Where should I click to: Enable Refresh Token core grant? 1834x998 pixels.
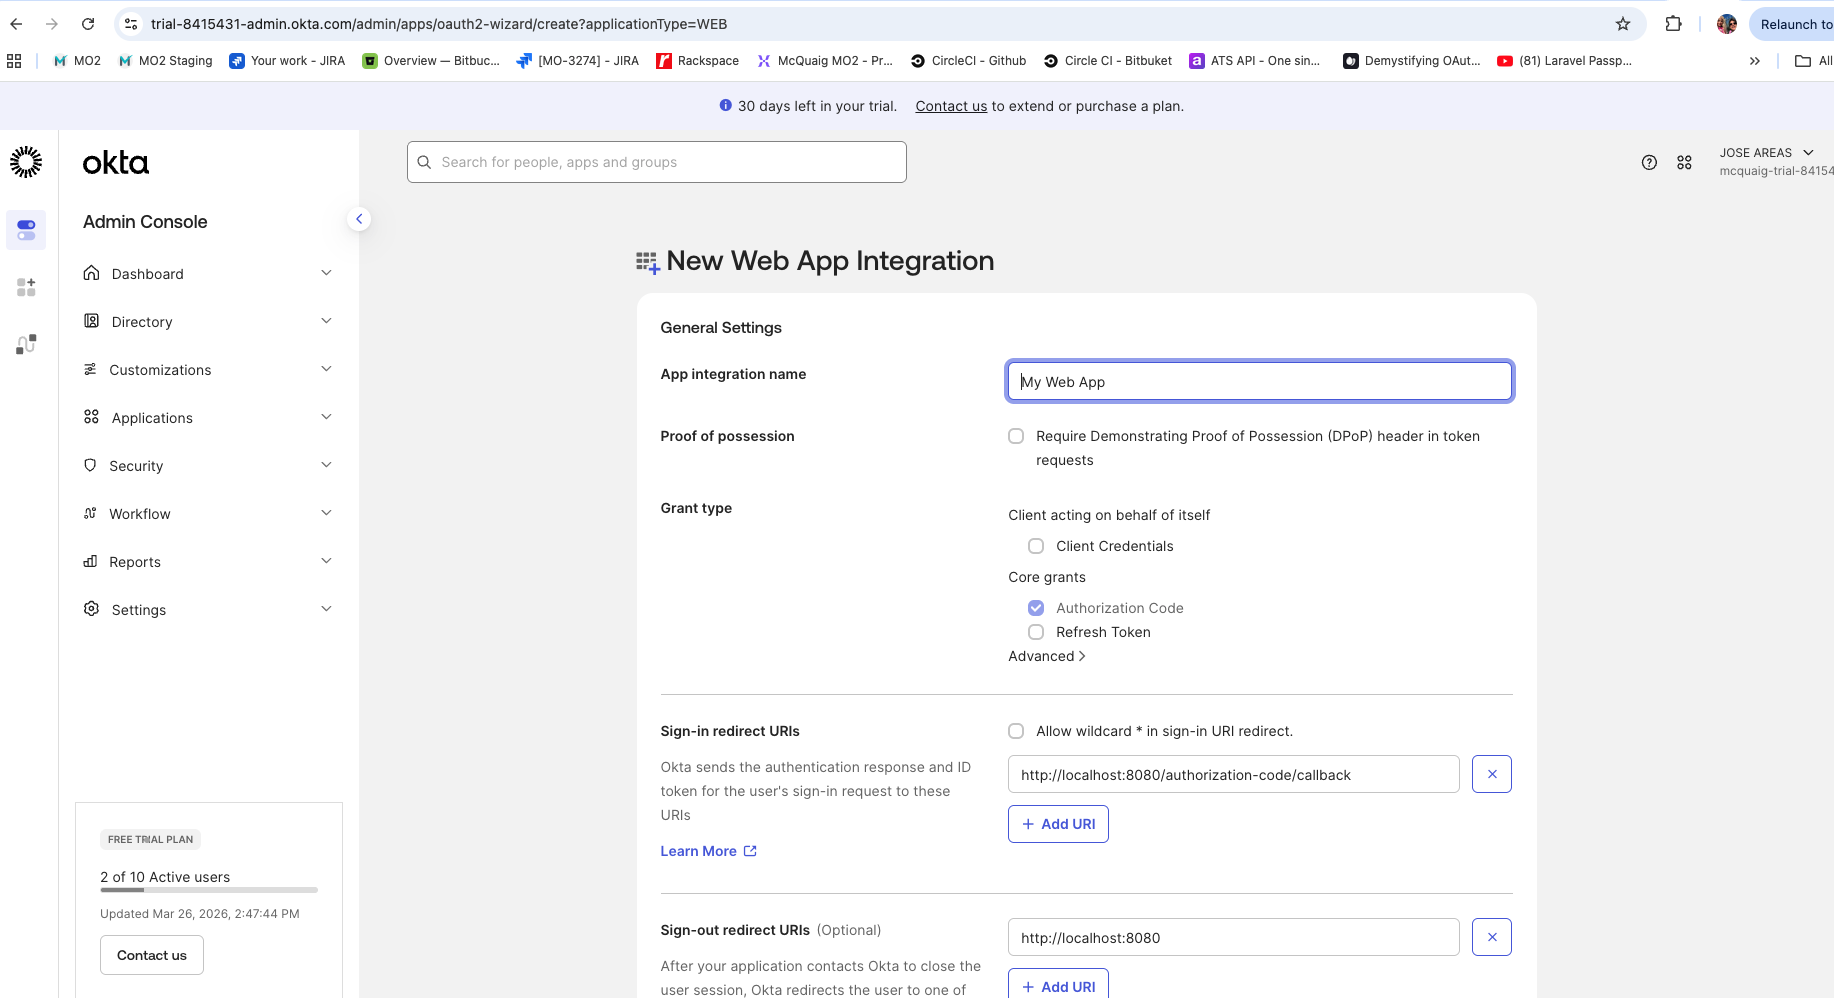[x=1036, y=632]
